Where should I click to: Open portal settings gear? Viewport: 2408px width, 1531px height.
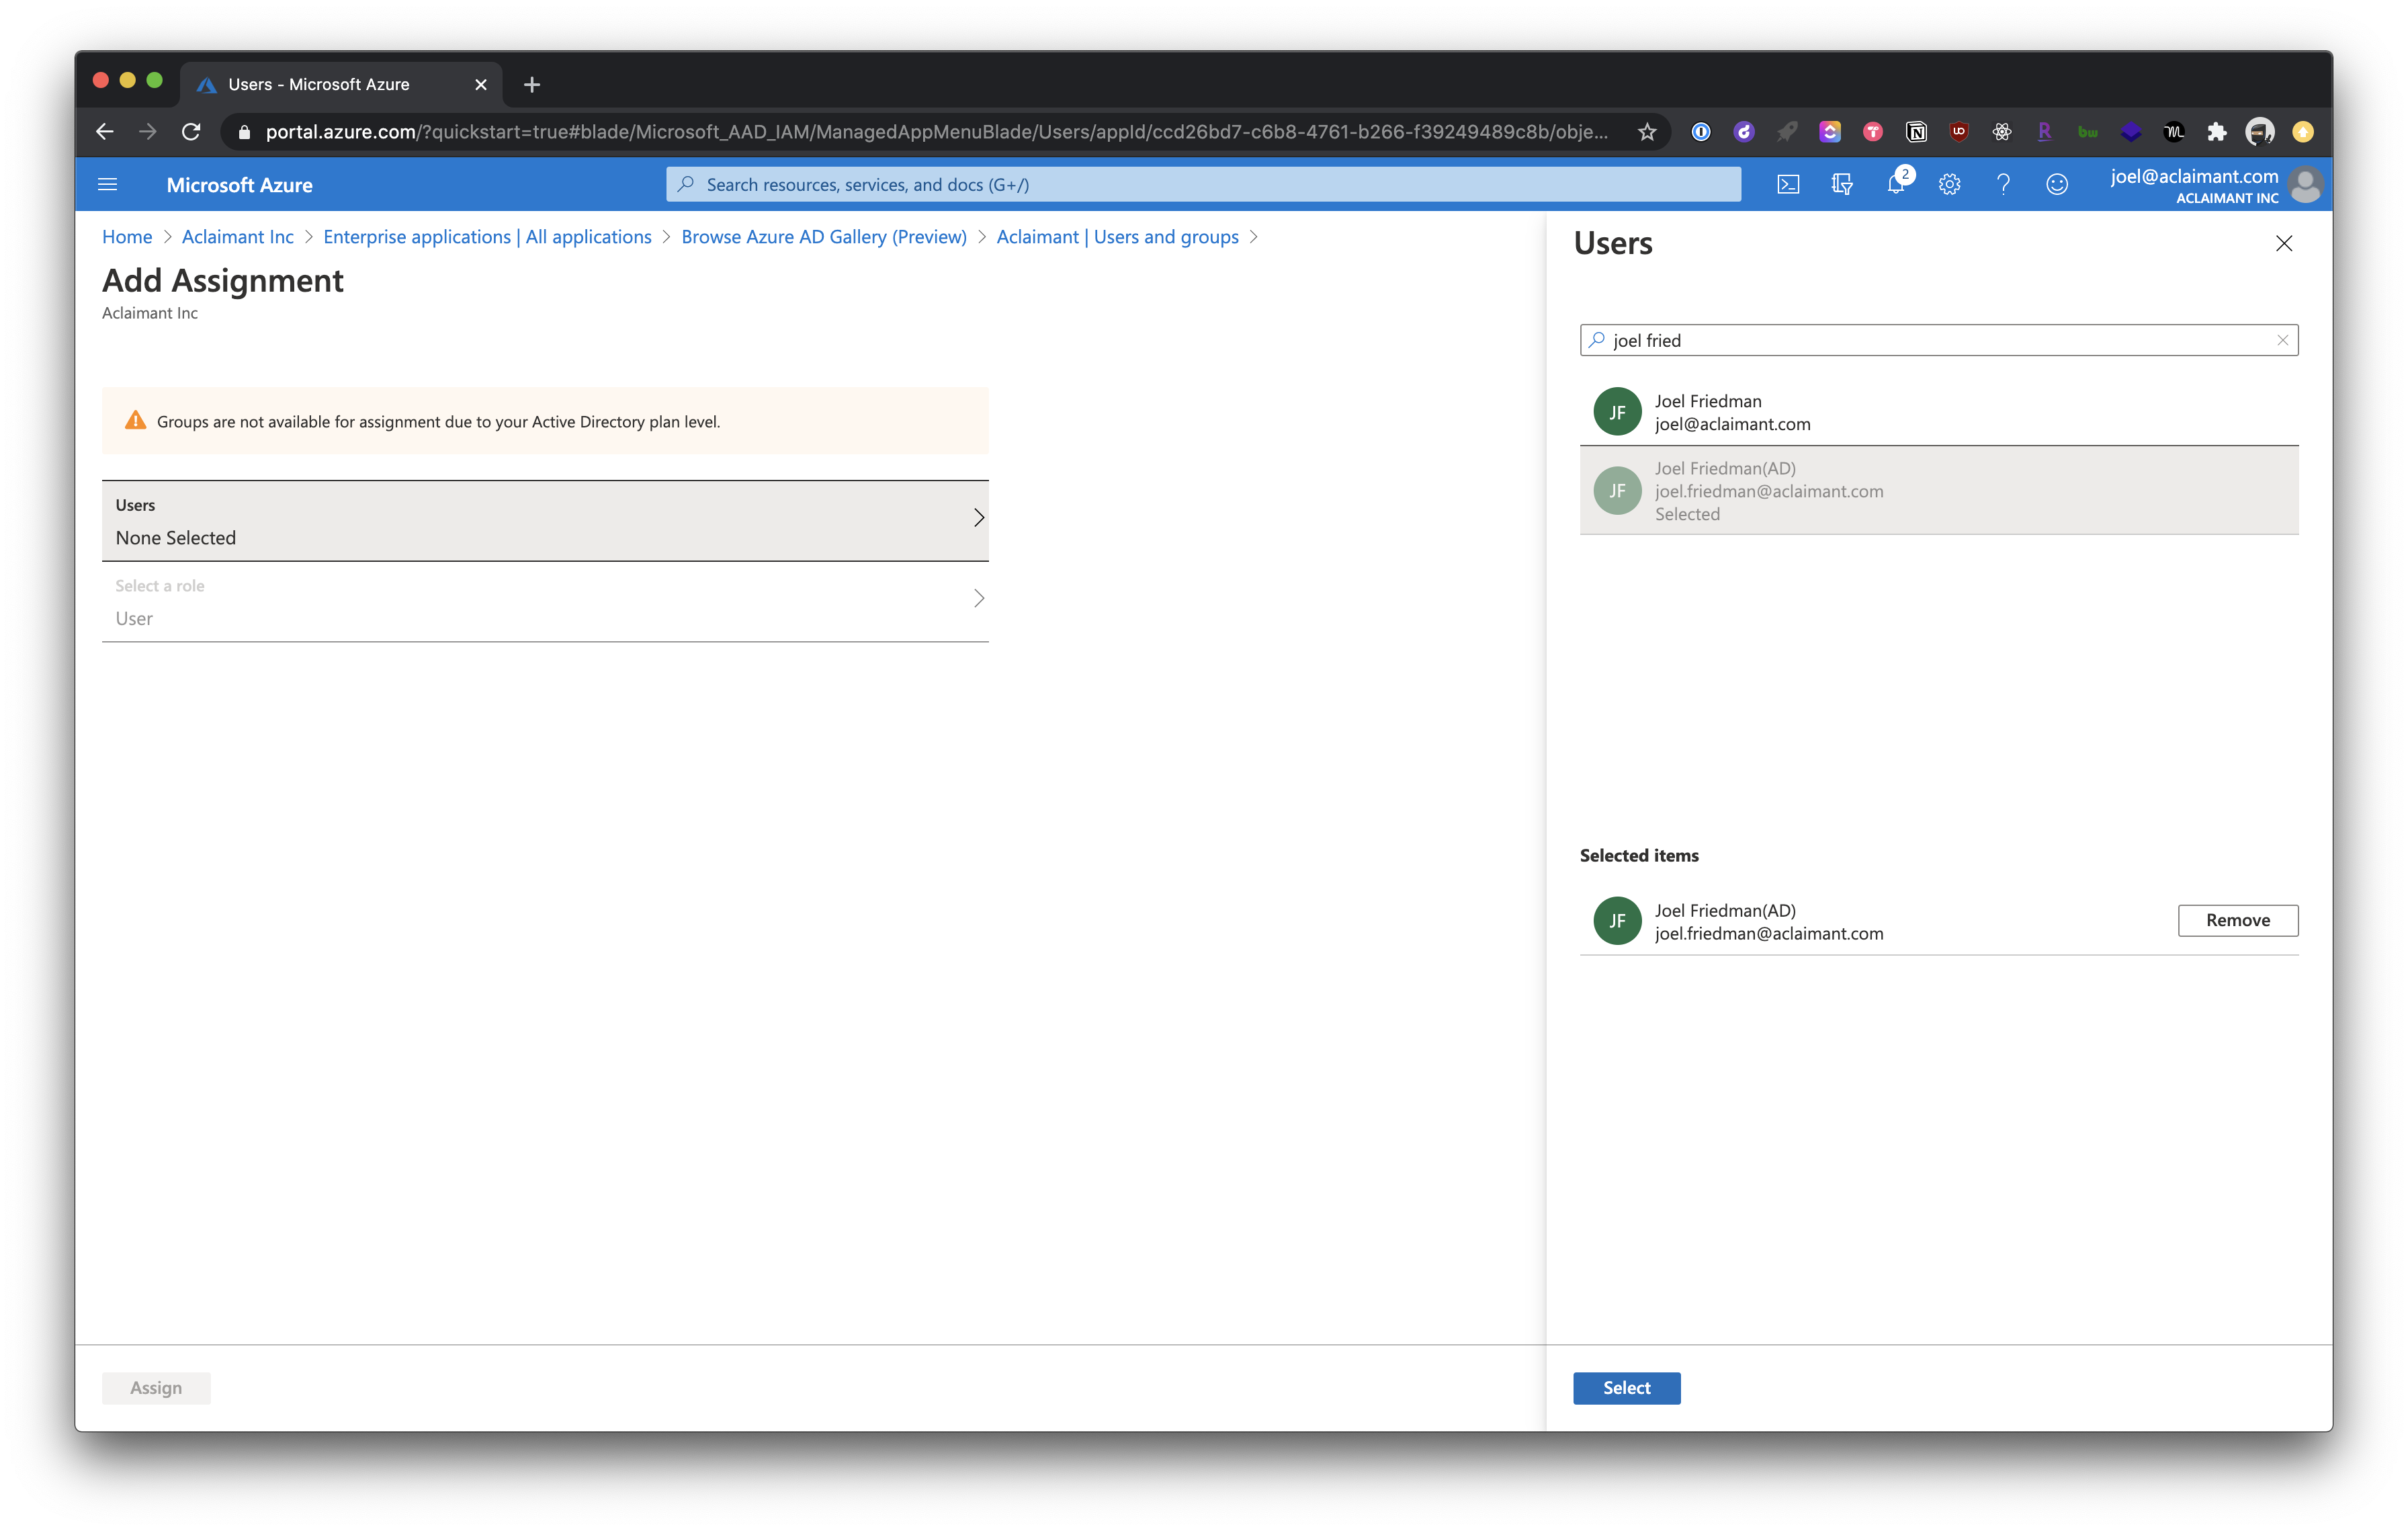tap(1949, 184)
